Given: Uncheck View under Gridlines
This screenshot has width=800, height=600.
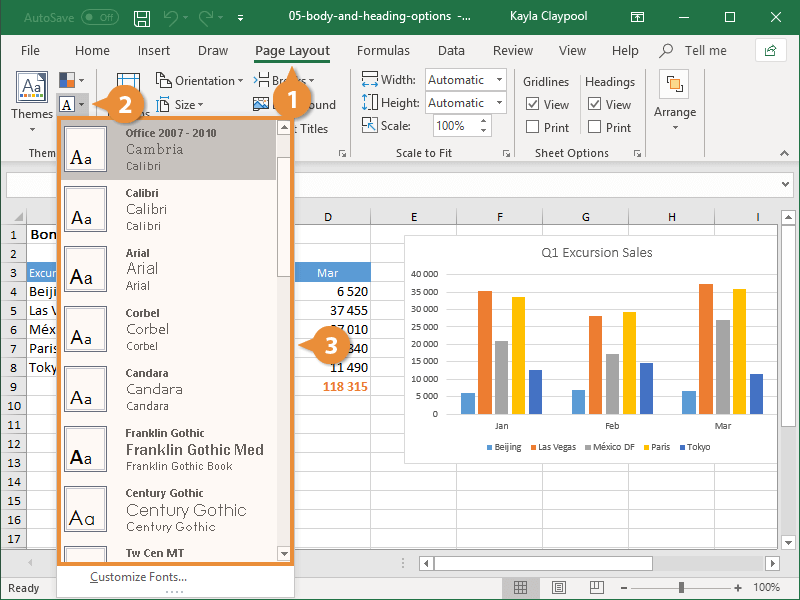Looking at the screenshot, I should pyautogui.click(x=535, y=104).
